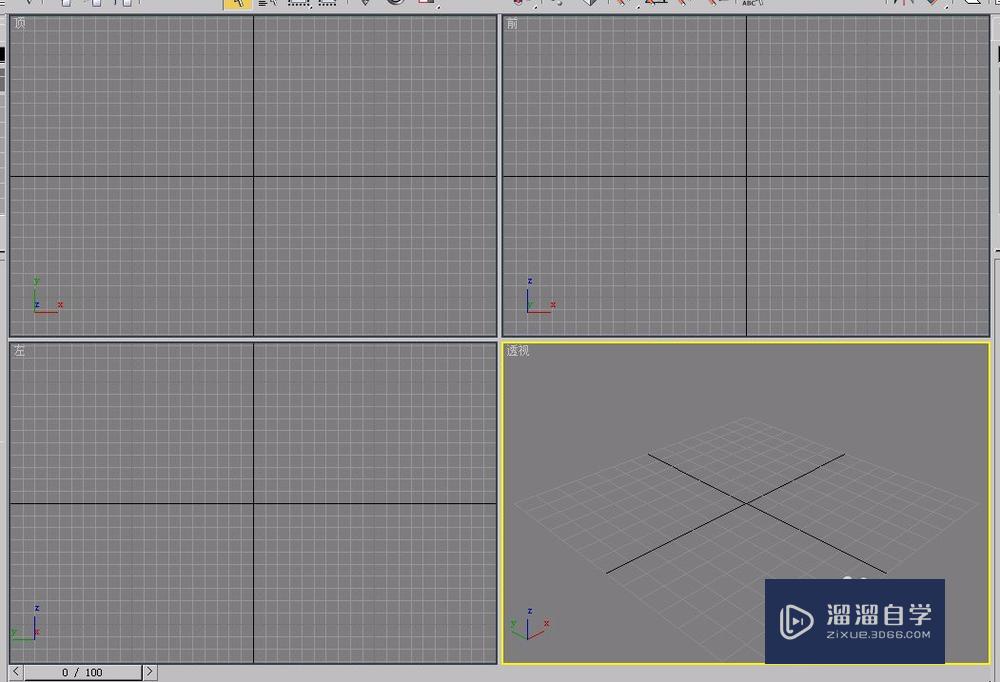
Task: Open the 左 (Left) viewport label menu
Action: tap(20, 350)
